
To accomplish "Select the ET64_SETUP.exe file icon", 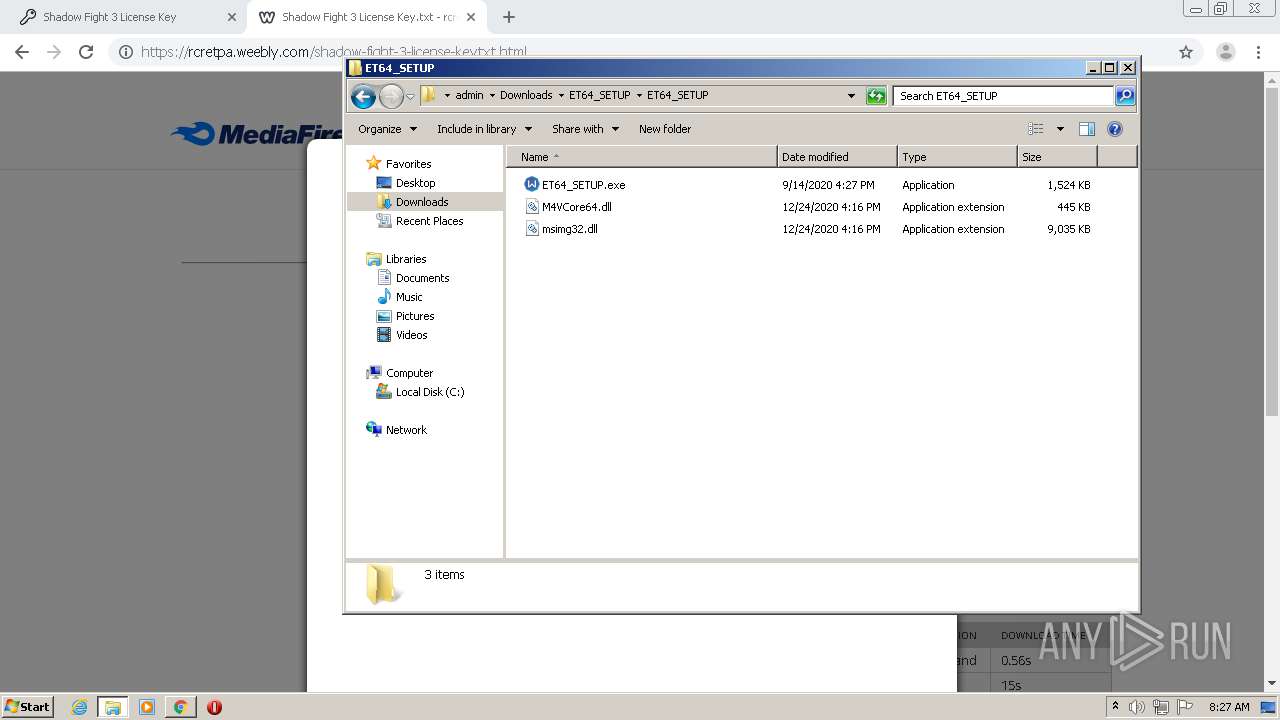I will point(532,185).
